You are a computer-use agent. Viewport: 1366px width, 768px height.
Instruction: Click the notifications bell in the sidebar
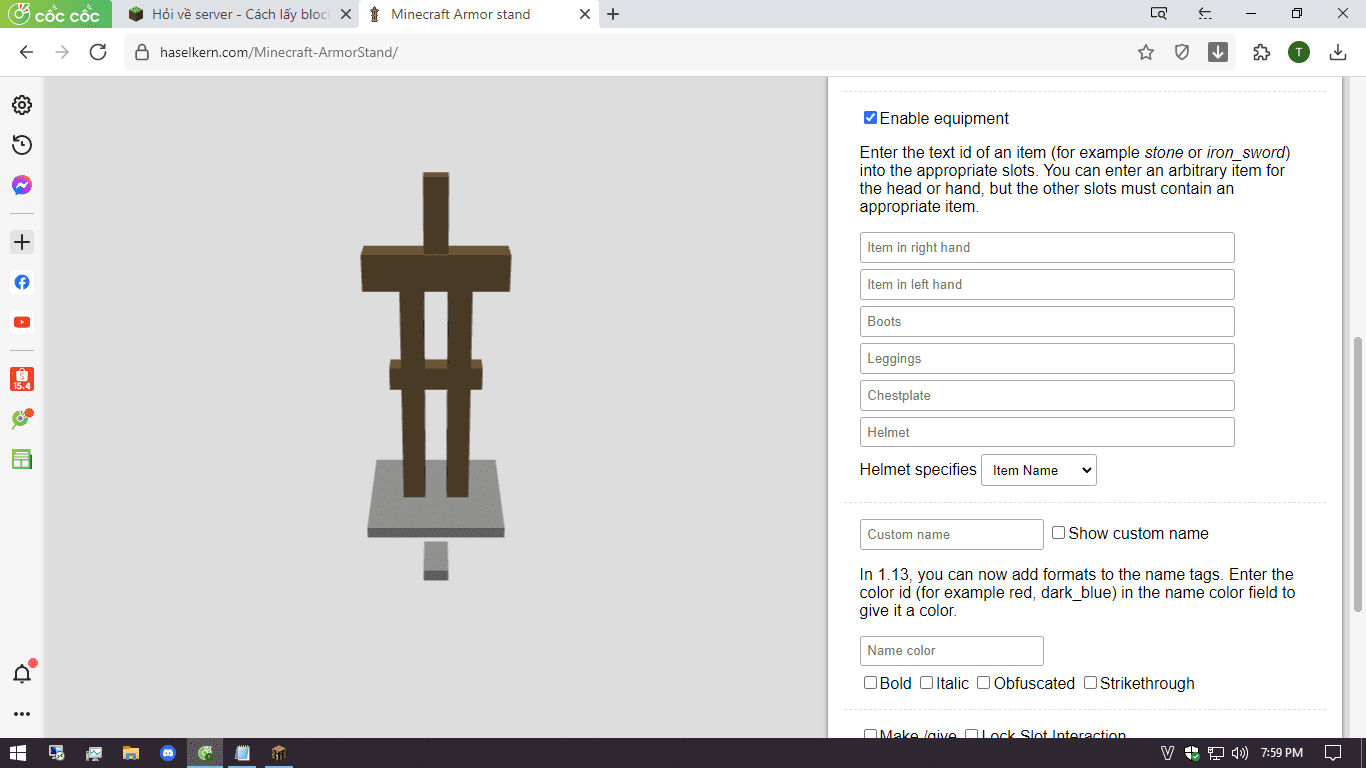(22, 673)
